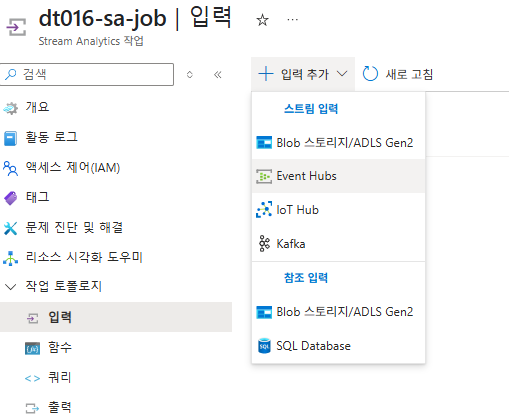Click the 개요 gear icon

tap(10, 108)
